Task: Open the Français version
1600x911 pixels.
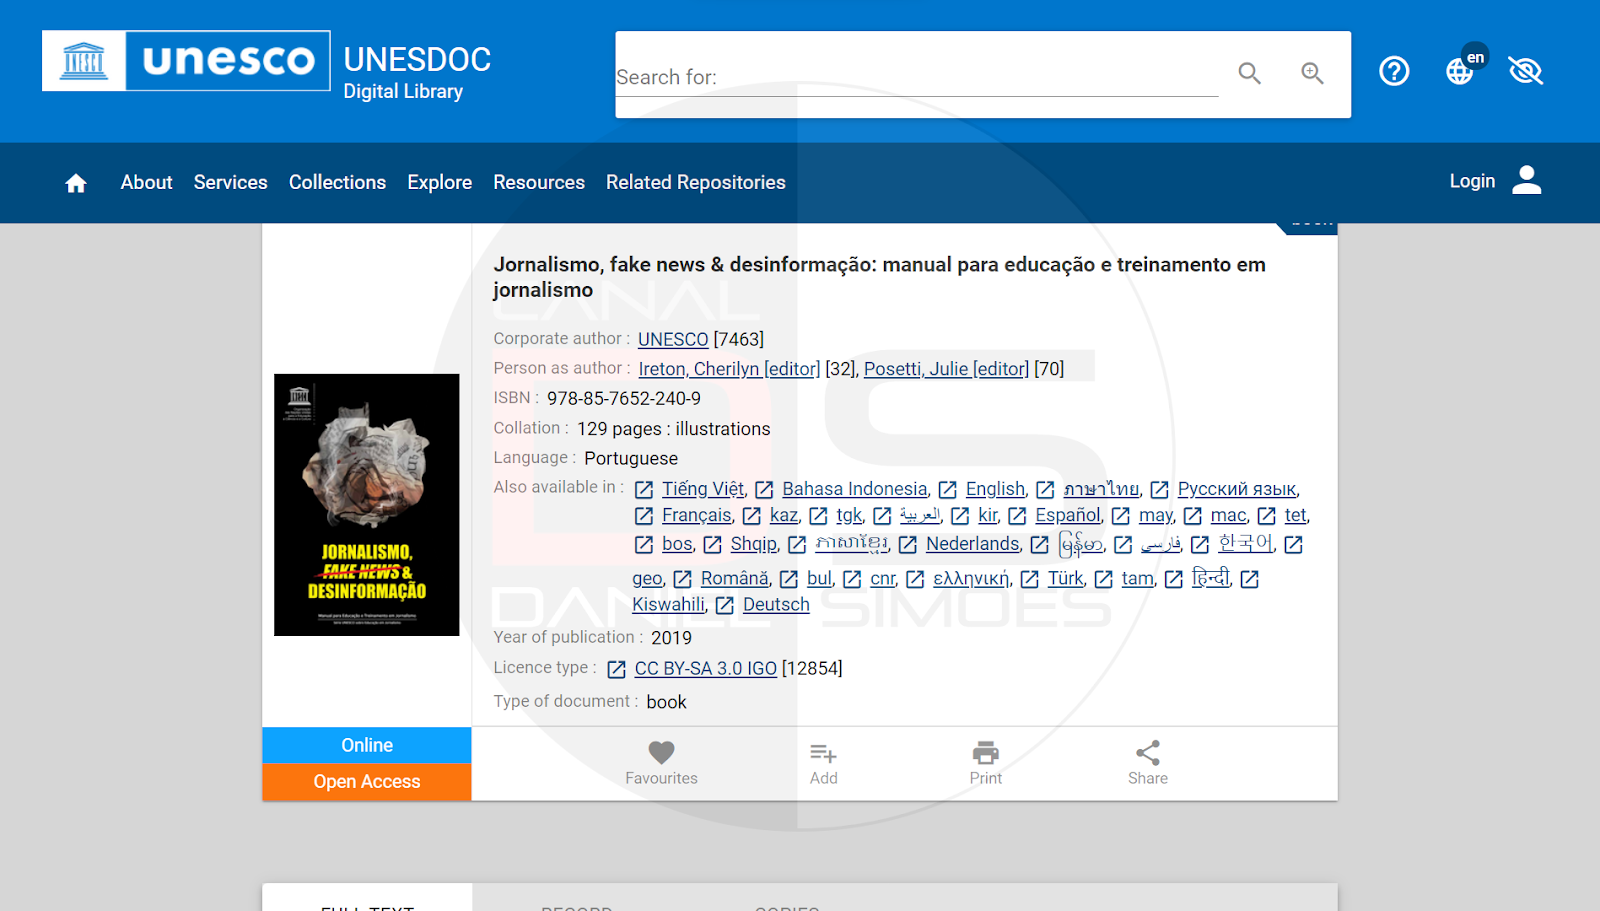Action: 697,515
